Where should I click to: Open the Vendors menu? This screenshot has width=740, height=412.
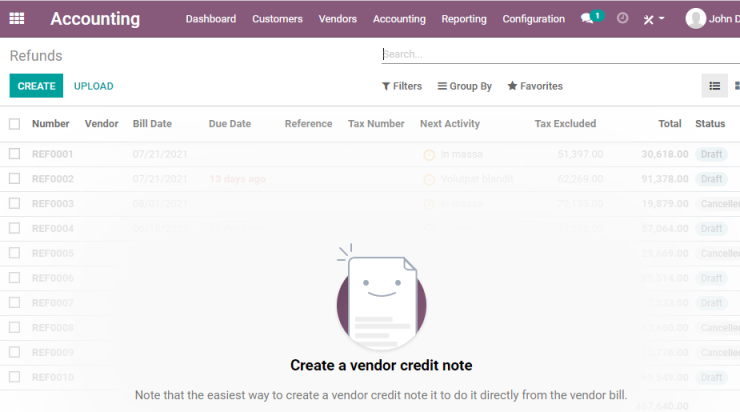coord(338,19)
